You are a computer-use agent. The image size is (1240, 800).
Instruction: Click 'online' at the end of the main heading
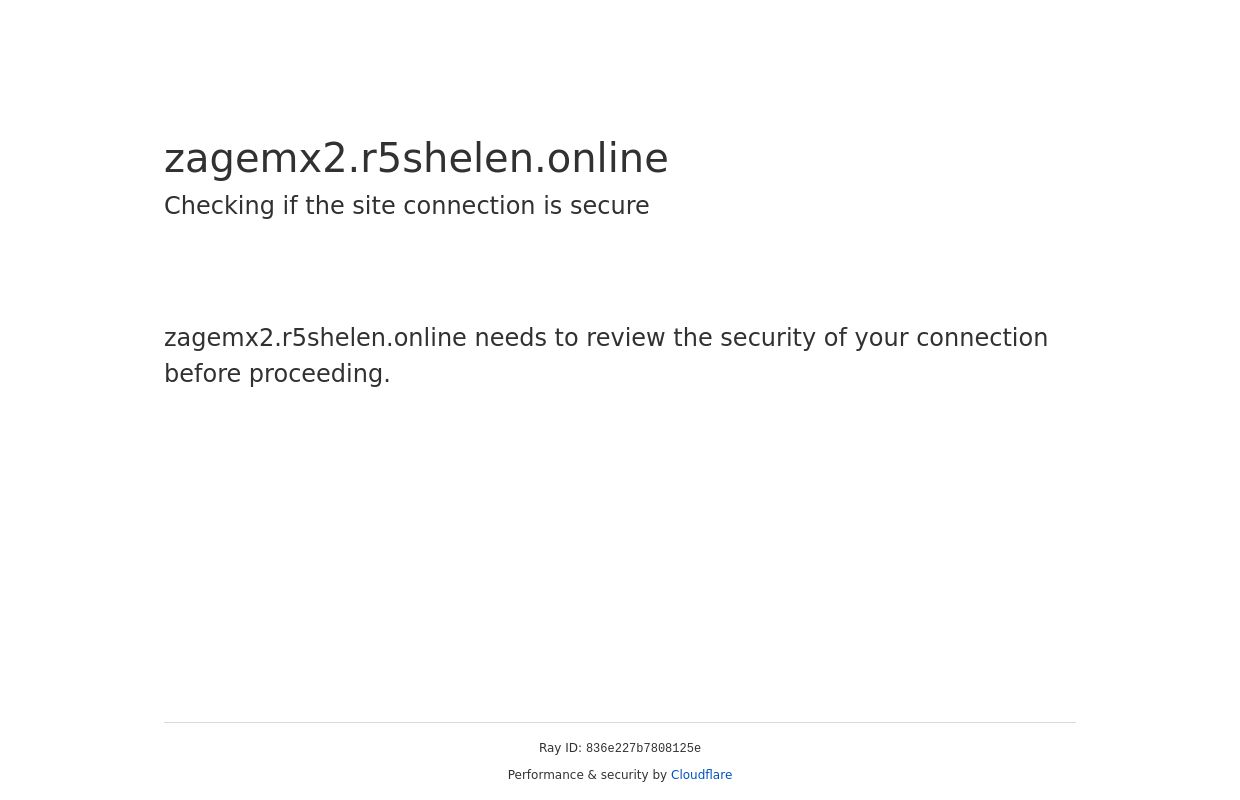(x=607, y=158)
